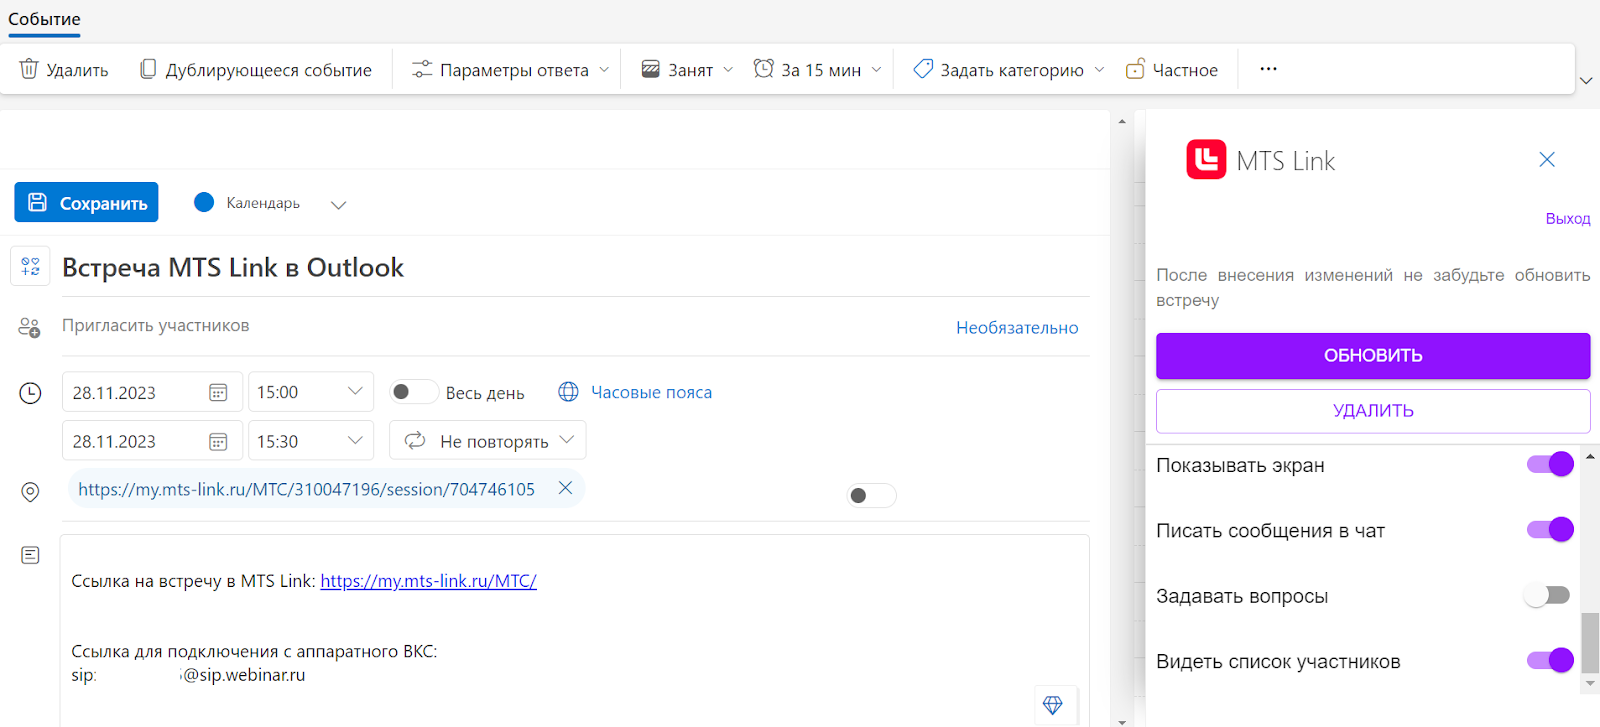
Task: Open Параметры ответа options
Action: coord(510,70)
